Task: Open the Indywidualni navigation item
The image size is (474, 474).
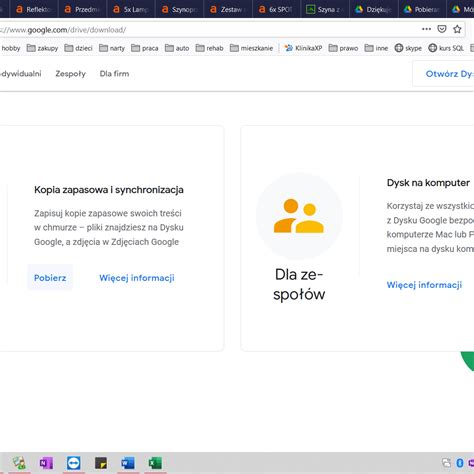Action: [21, 74]
